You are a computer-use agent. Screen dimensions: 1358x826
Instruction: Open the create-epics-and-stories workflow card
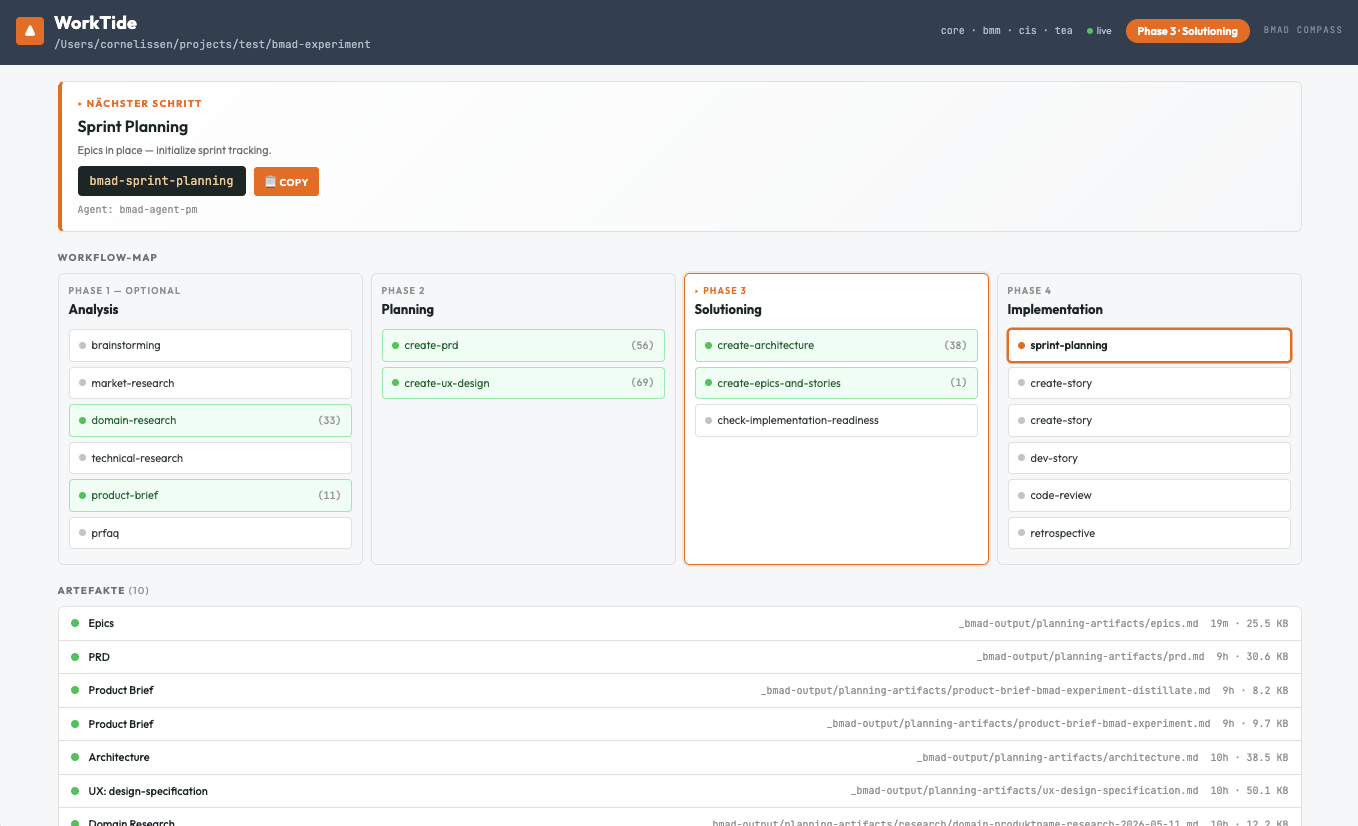click(x=836, y=383)
